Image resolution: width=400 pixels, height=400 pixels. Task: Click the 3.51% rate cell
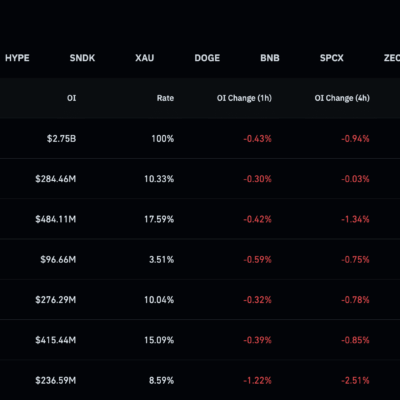(x=161, y=259)
